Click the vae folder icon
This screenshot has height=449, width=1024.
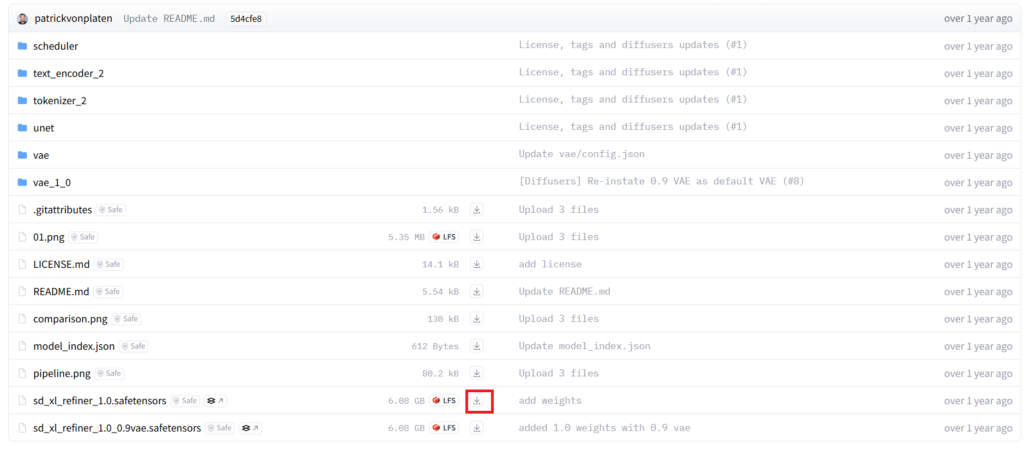point(22,155)
